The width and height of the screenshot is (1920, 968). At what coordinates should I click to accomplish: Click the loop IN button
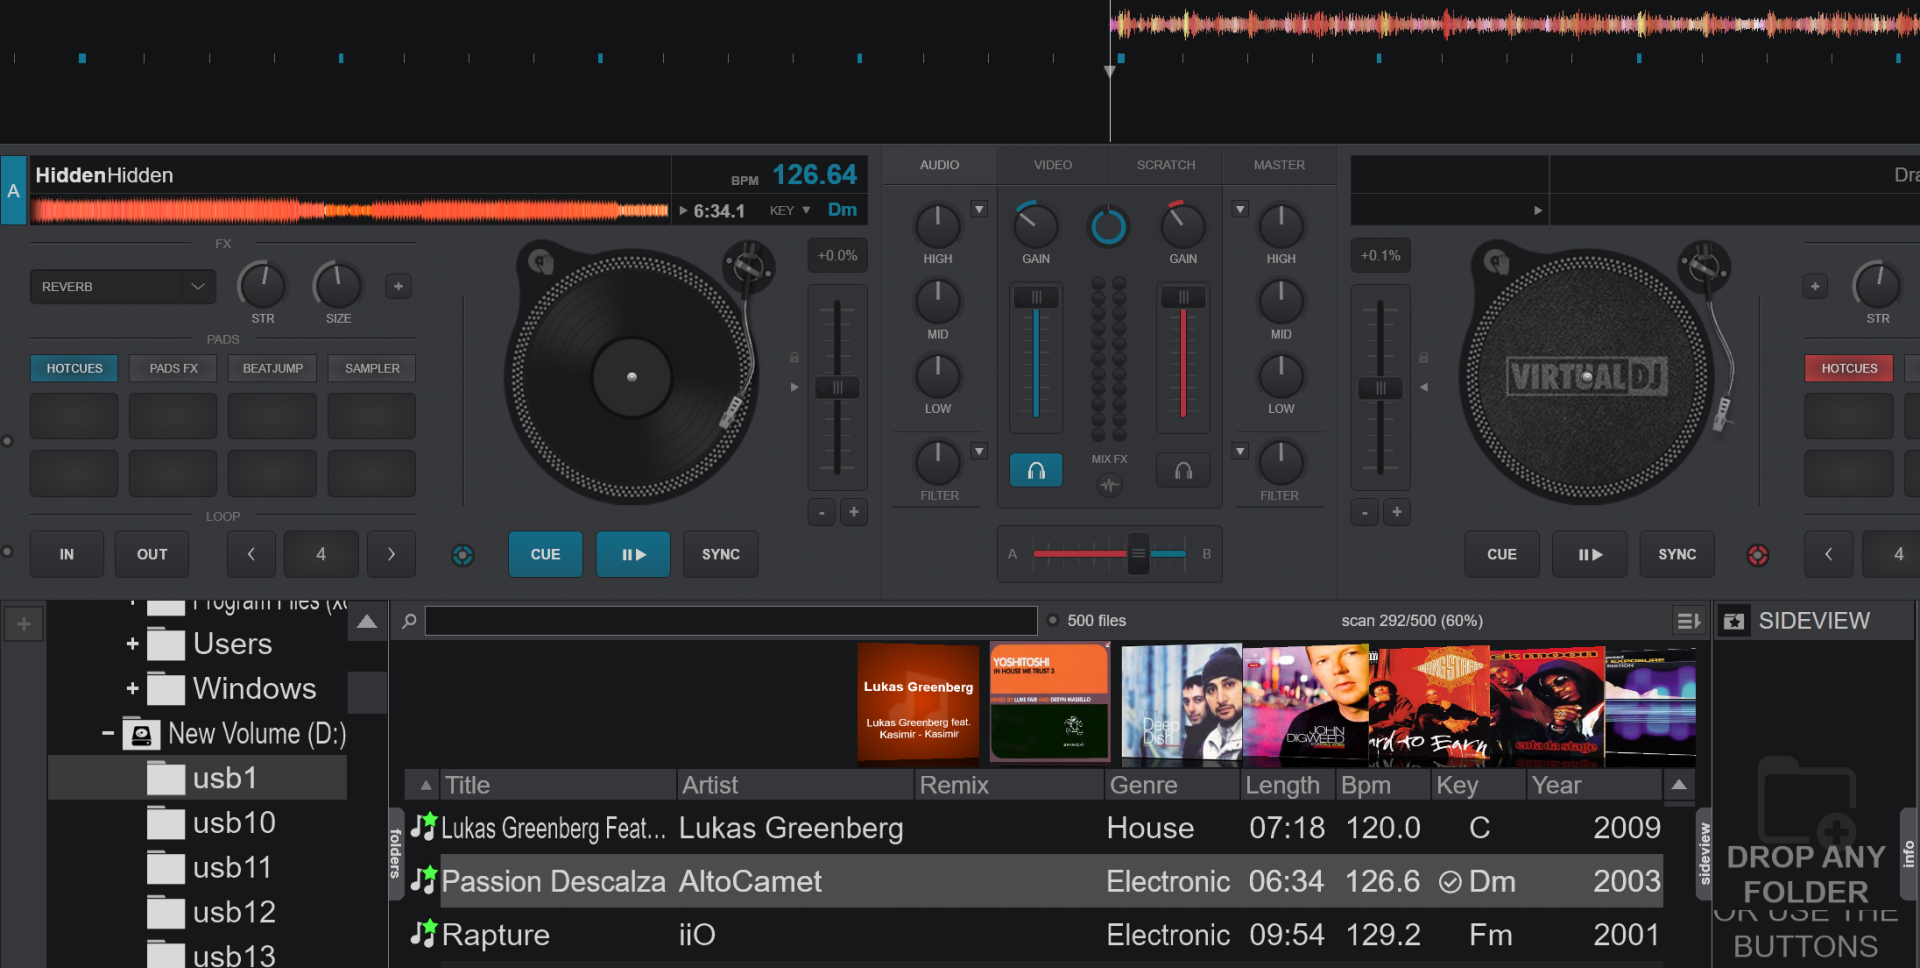tap(66, 554)
